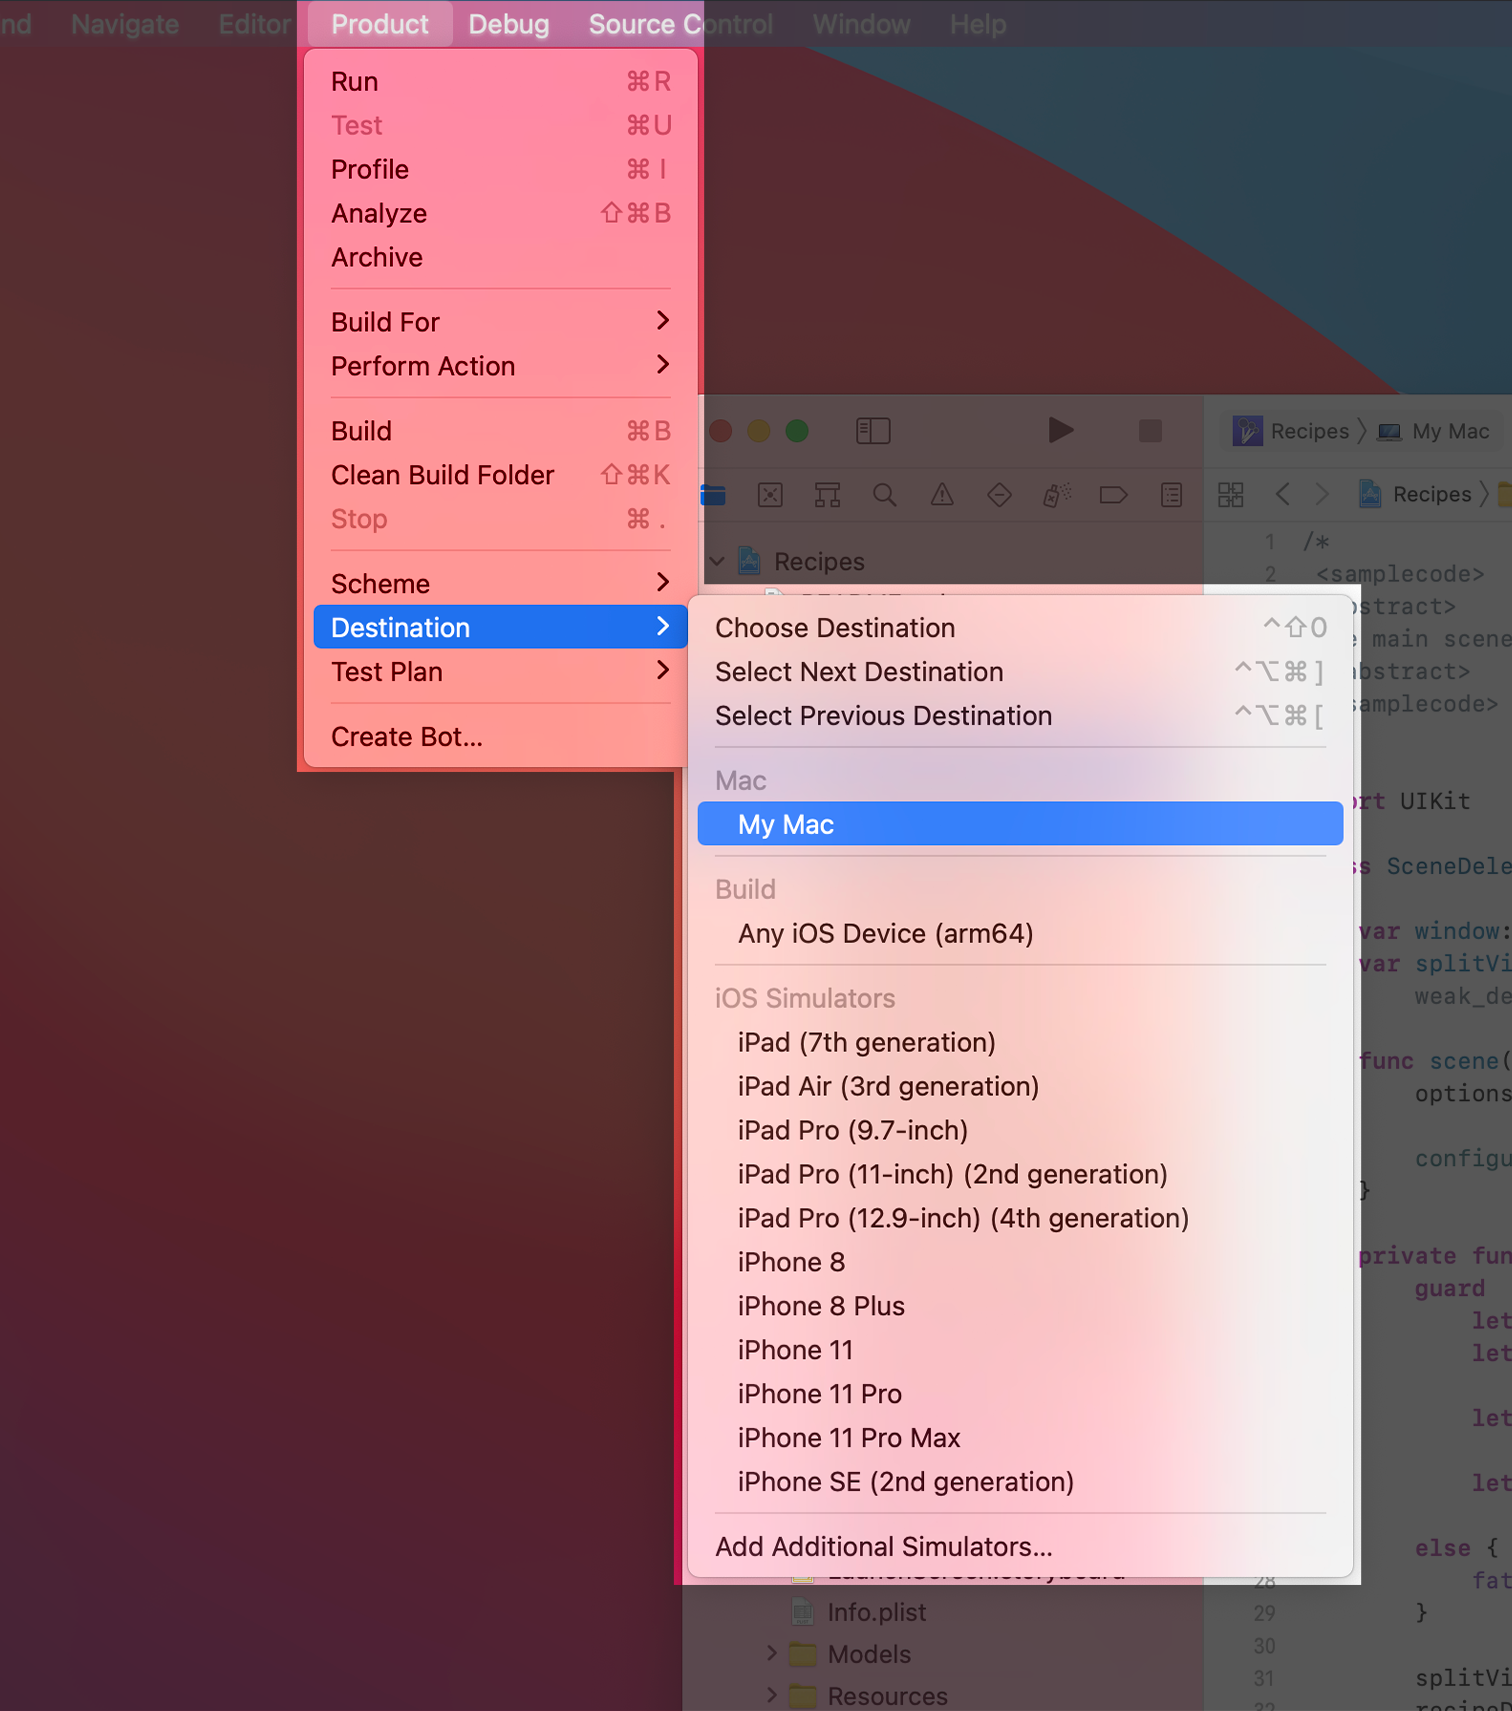1512x1711 pixels.
Task: Open the Source Control menu
Action: click(x=680, y=24)
